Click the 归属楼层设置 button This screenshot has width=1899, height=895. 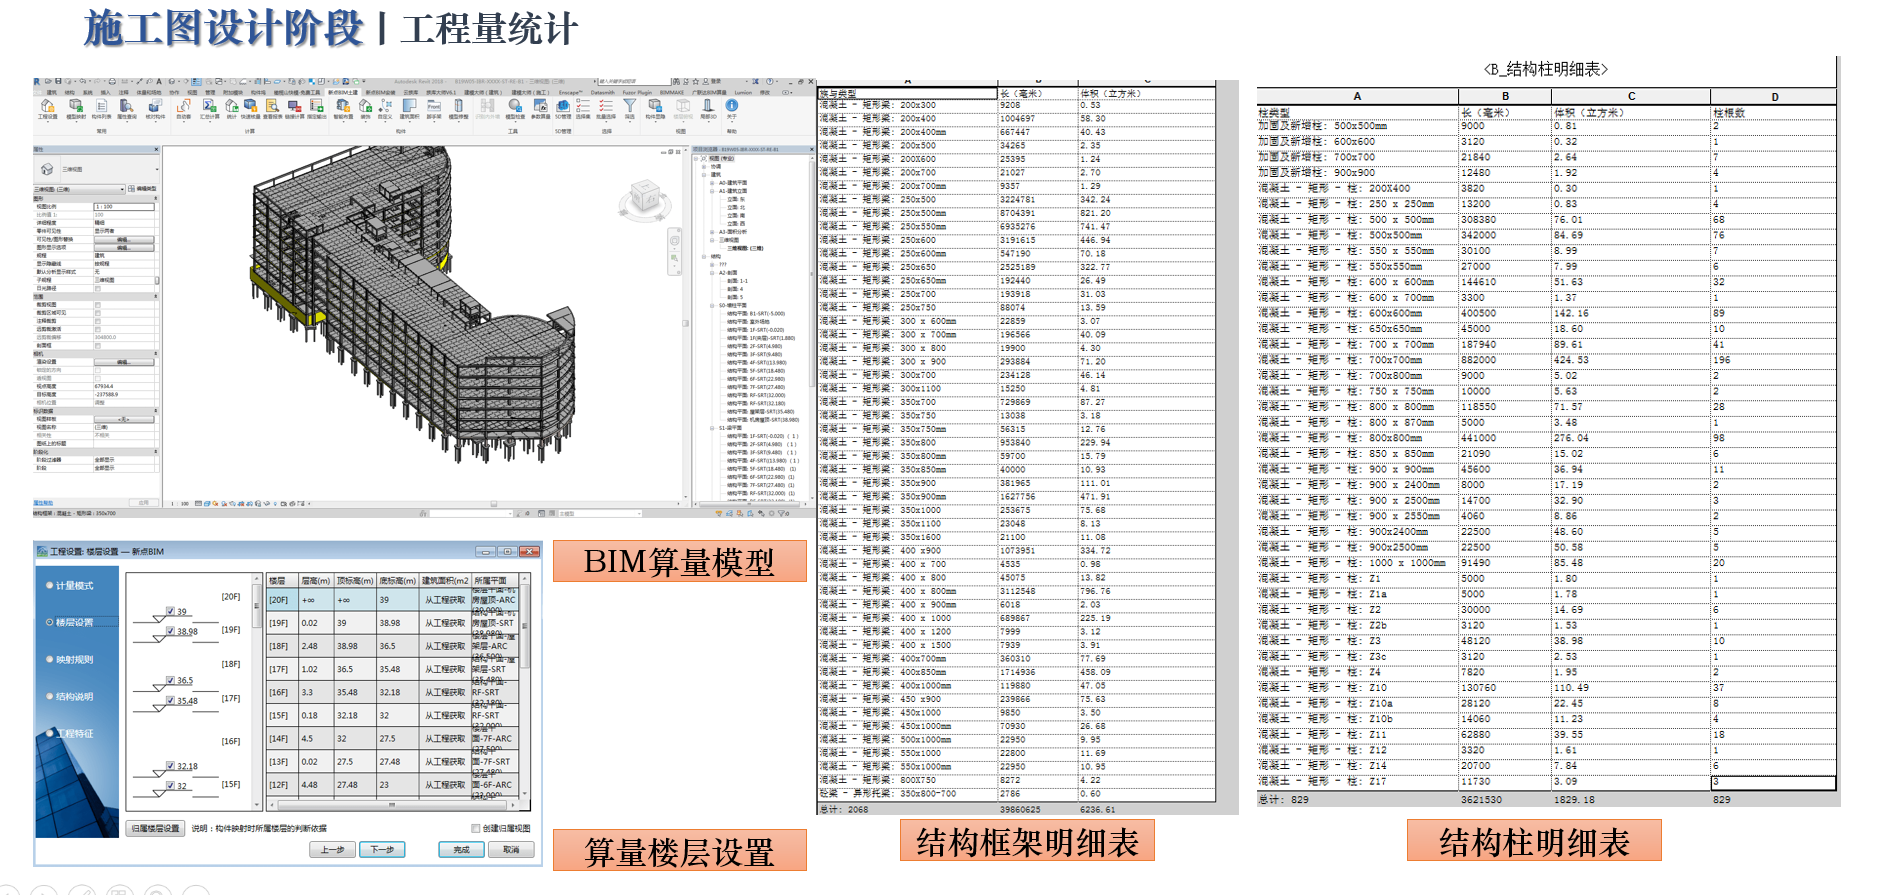click(x=155, y=828)
